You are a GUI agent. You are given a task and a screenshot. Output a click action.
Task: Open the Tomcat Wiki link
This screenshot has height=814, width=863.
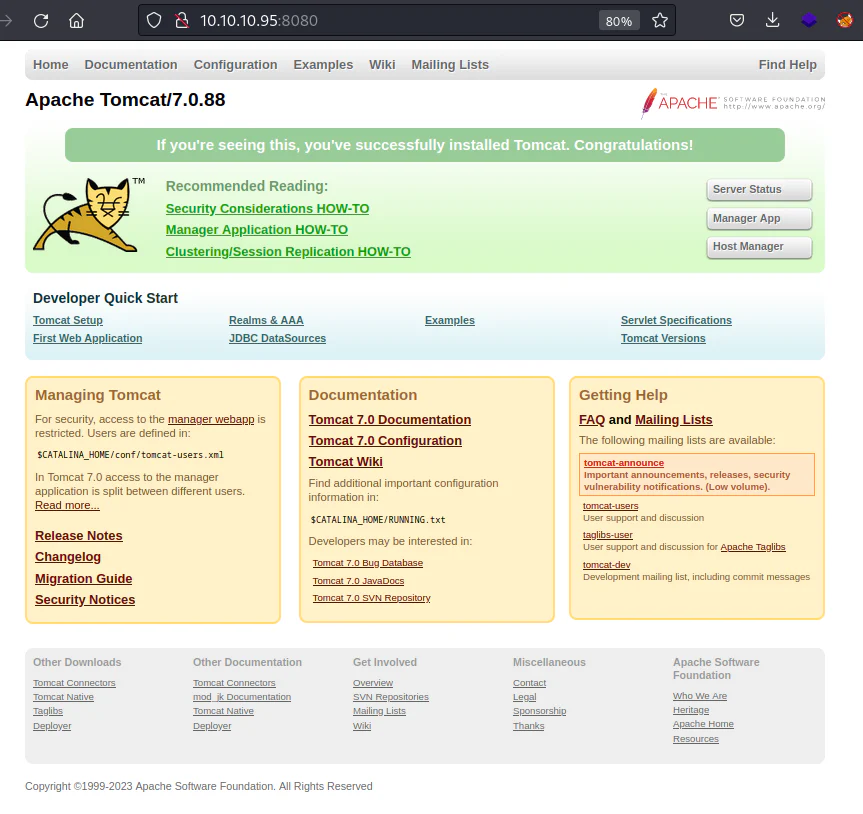click(345, 462)
